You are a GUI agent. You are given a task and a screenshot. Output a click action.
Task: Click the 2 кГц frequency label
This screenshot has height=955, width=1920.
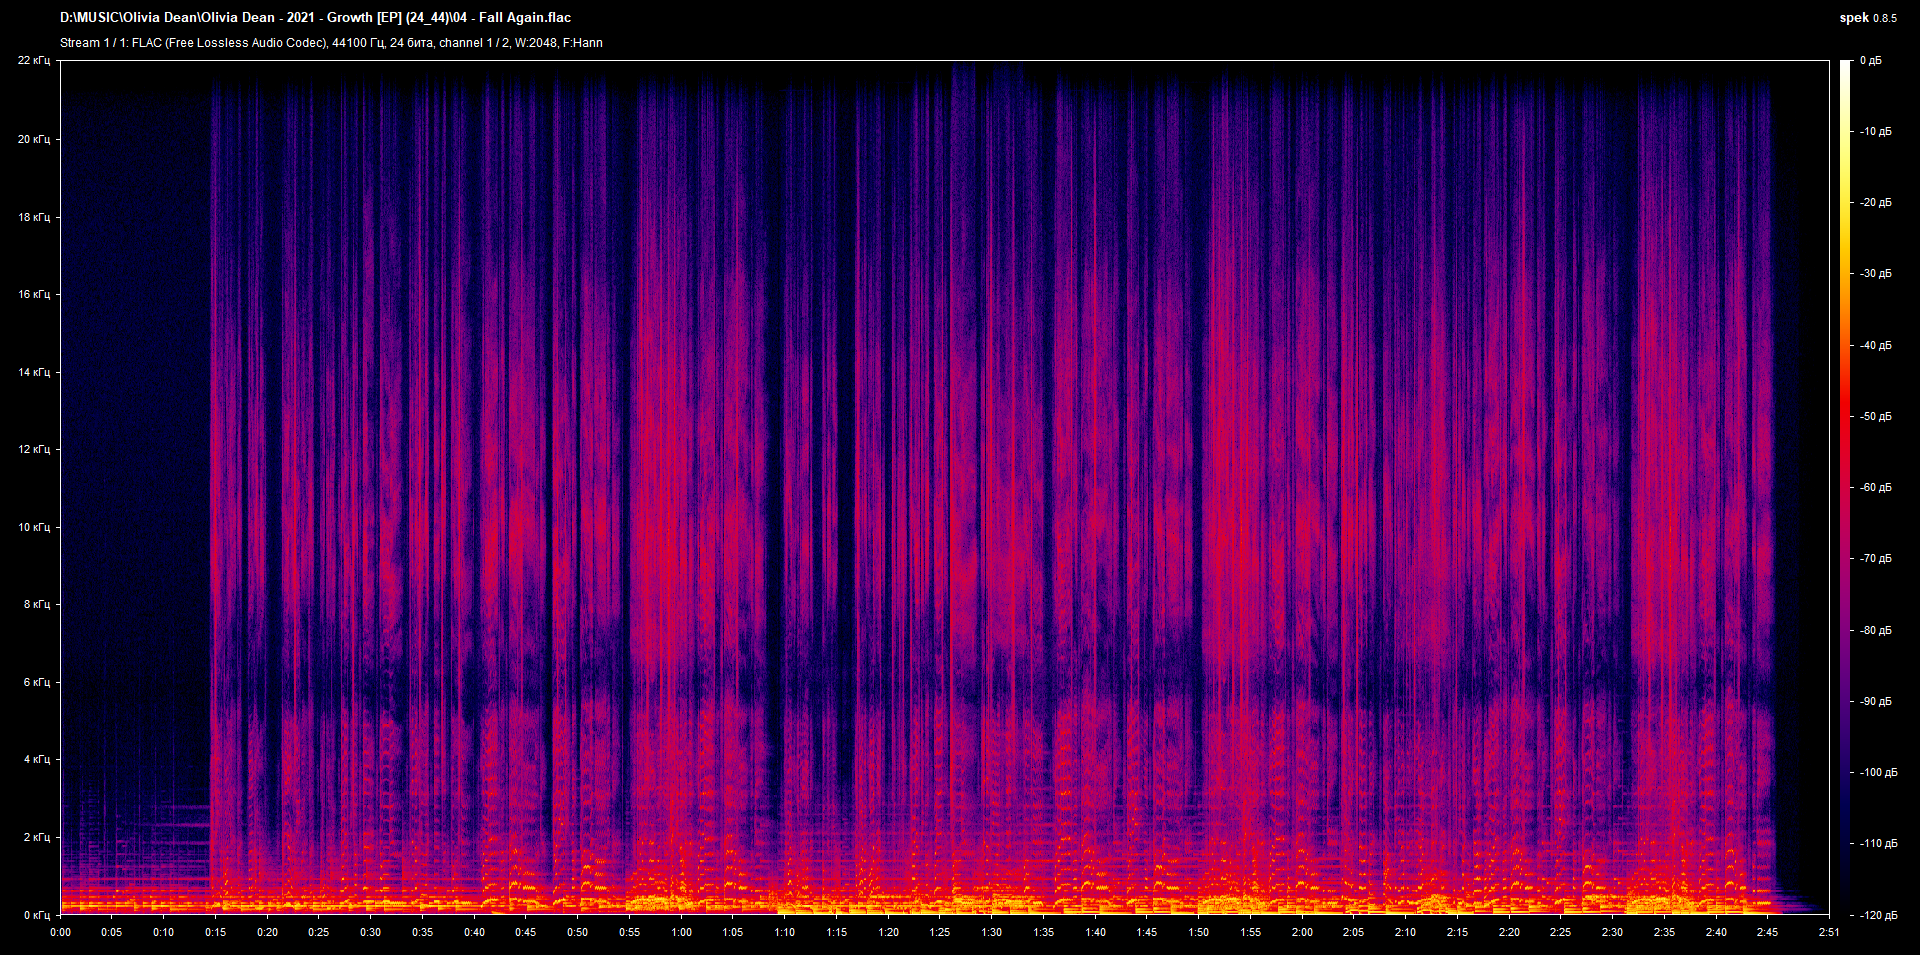[x=37, y=837]
